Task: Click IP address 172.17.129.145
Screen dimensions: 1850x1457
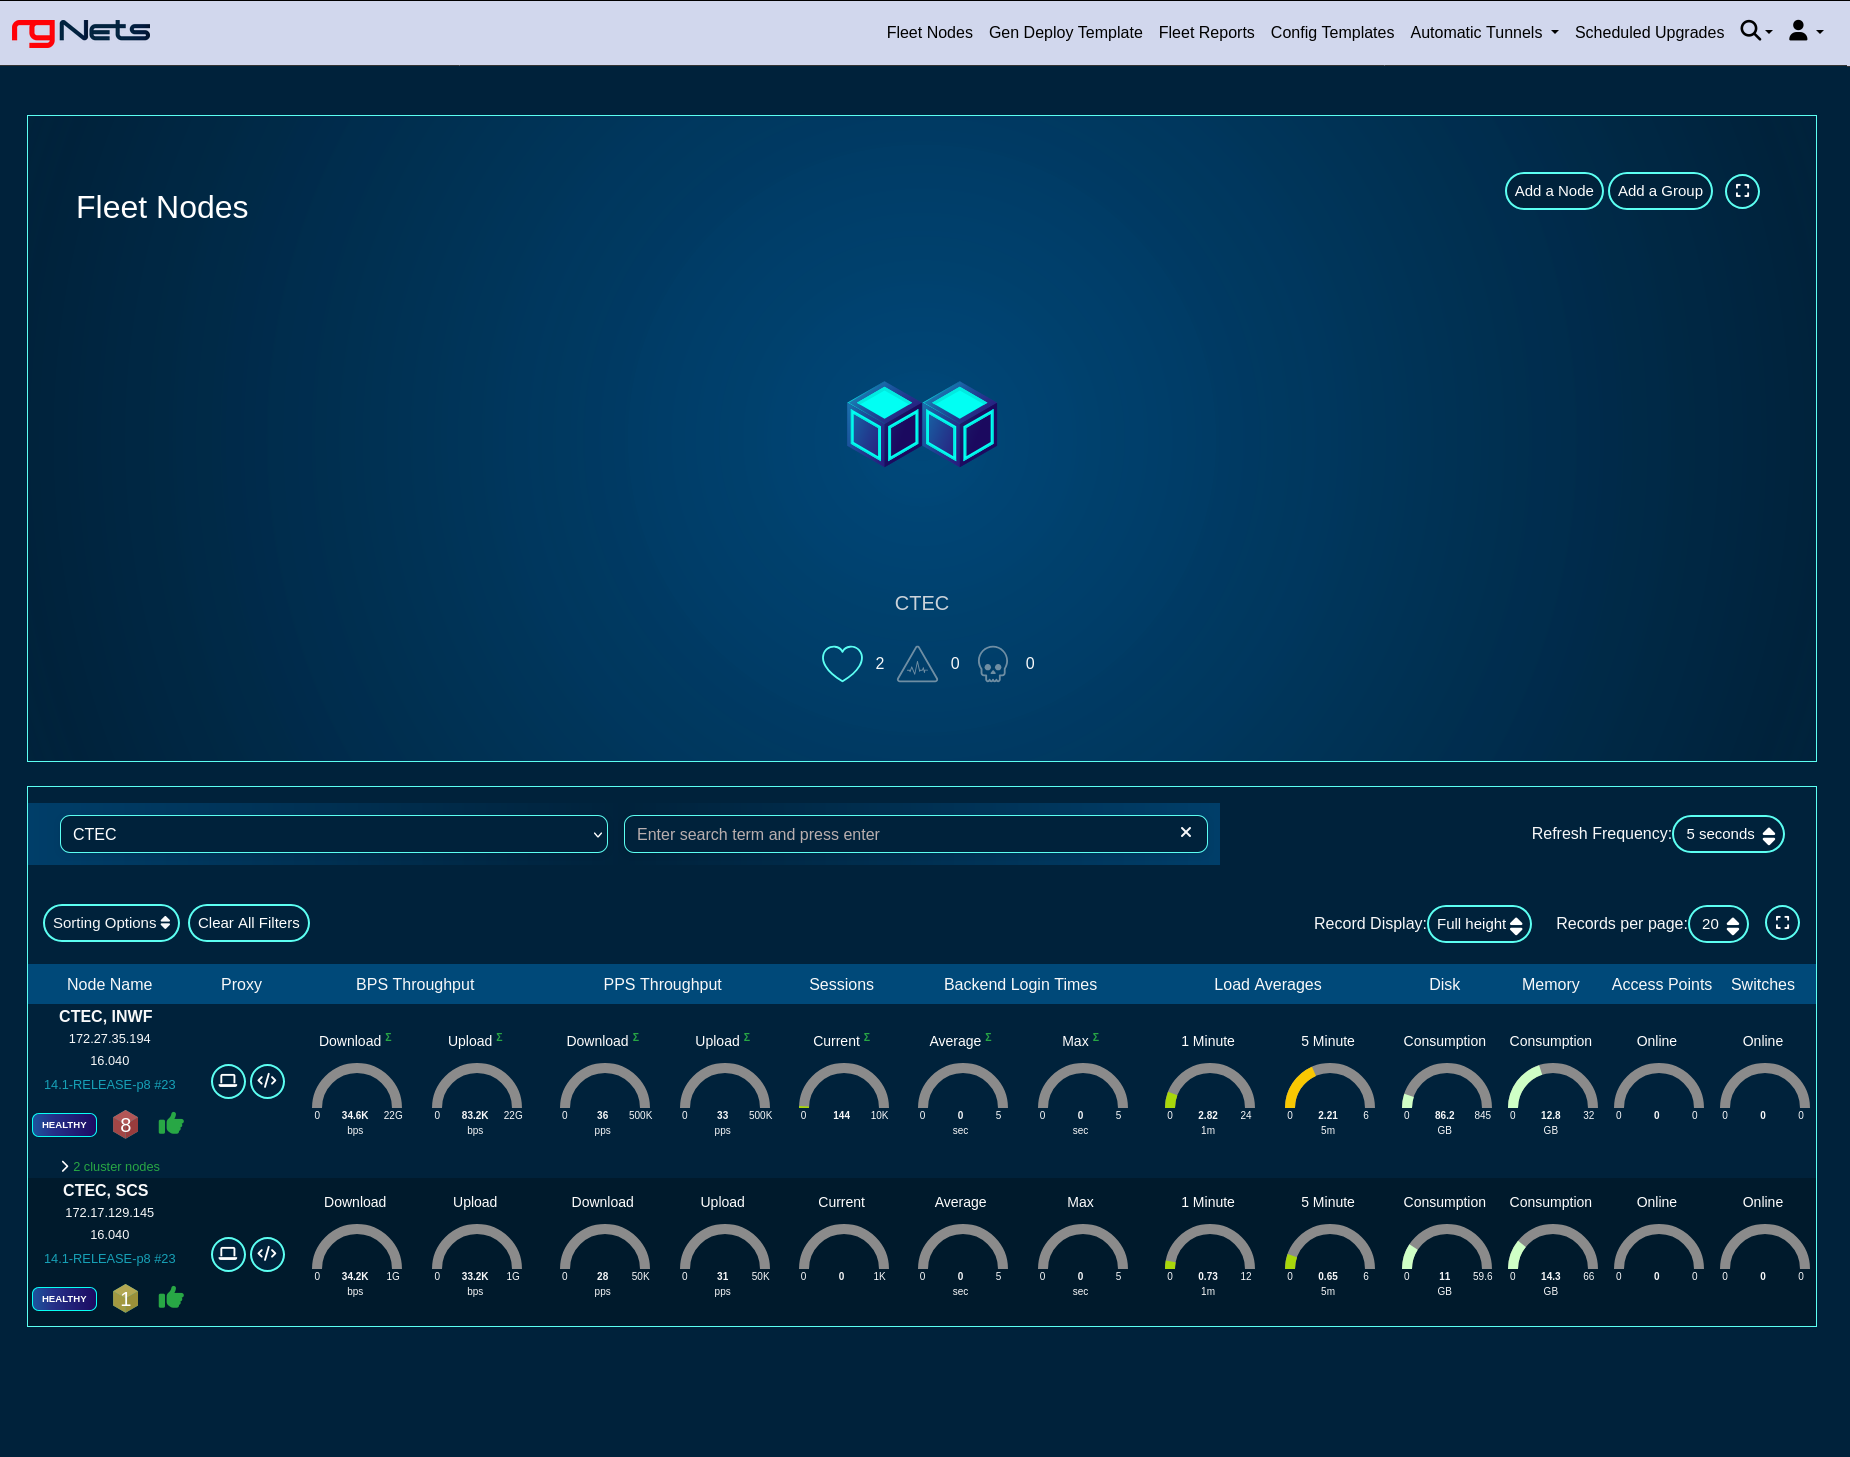Action: coord(110,1212)
